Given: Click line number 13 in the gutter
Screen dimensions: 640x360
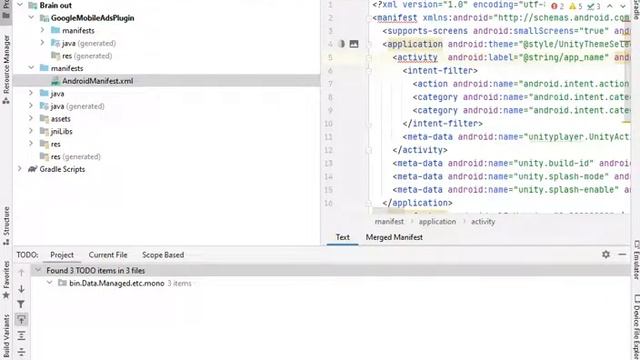Looking at the screenshot, I should click(x=329, y=163).
